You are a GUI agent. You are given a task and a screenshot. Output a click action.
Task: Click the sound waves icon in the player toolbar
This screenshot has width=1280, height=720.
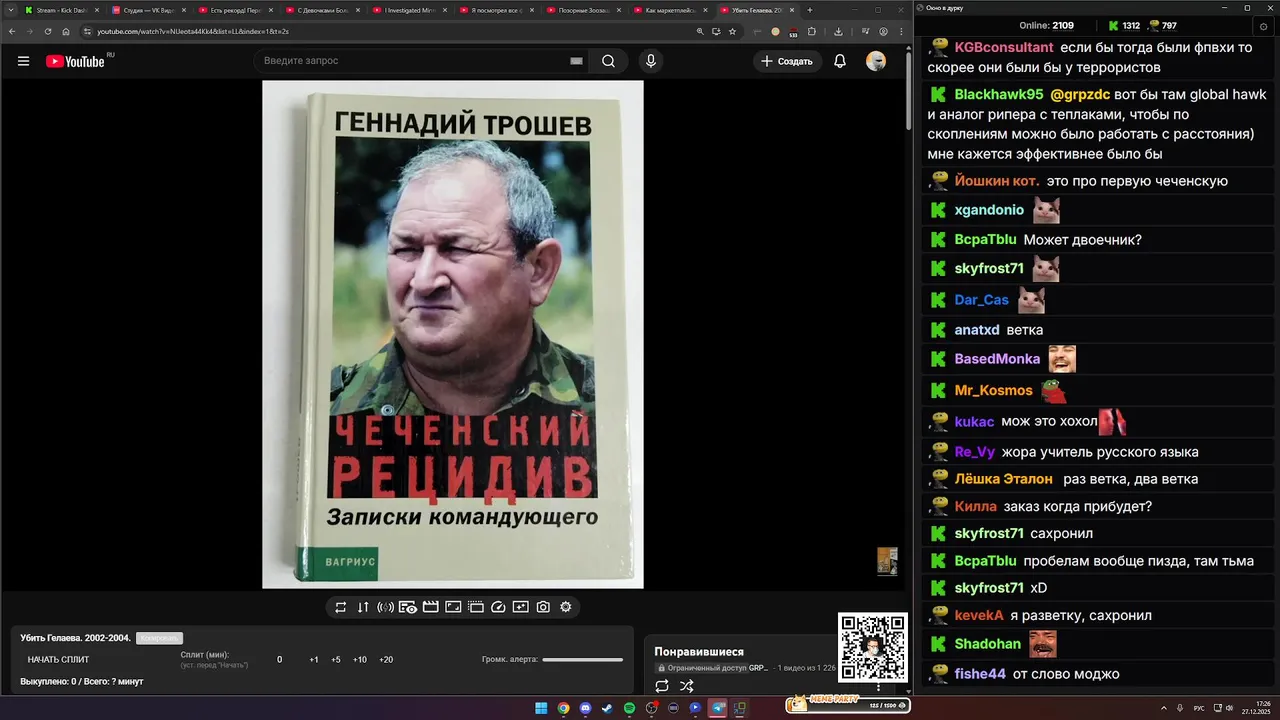tap(385, 607)
